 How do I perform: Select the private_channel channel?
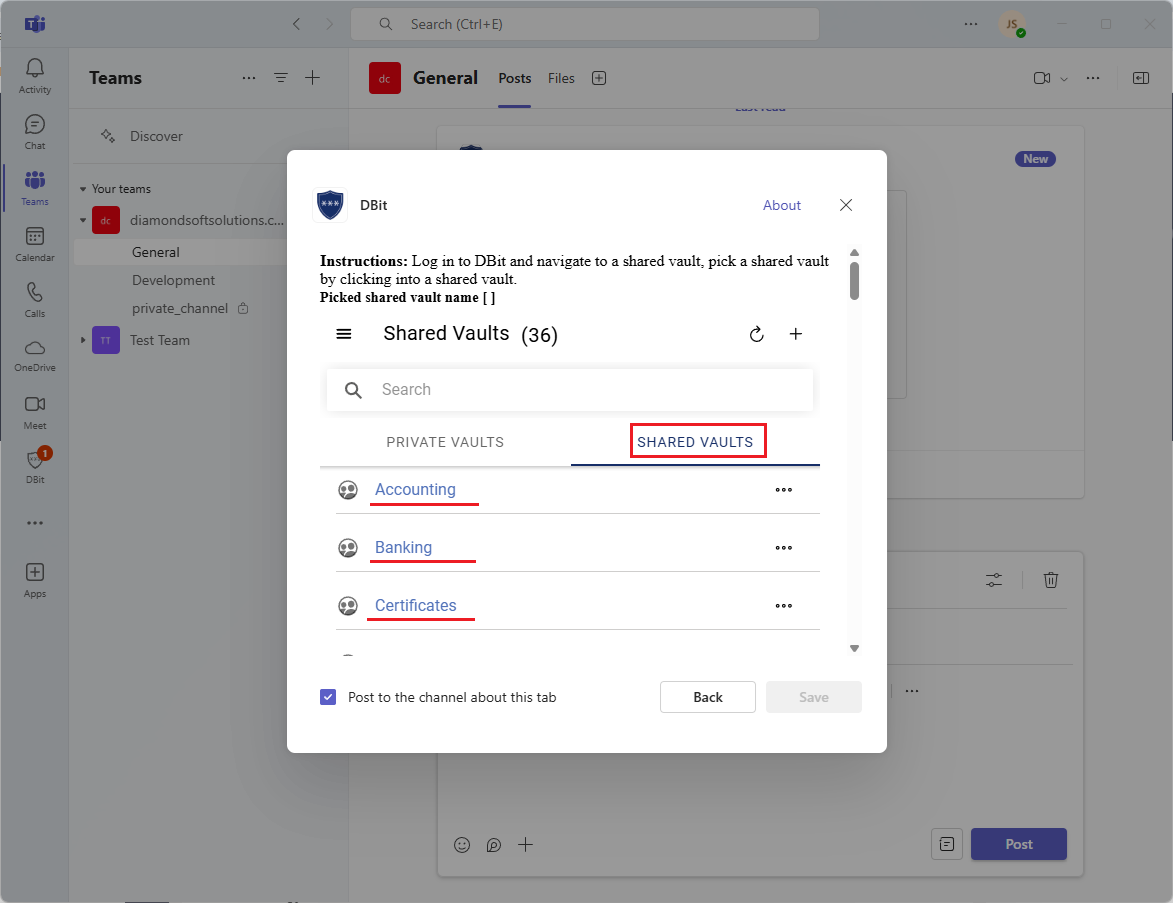[x=180, y=308]
